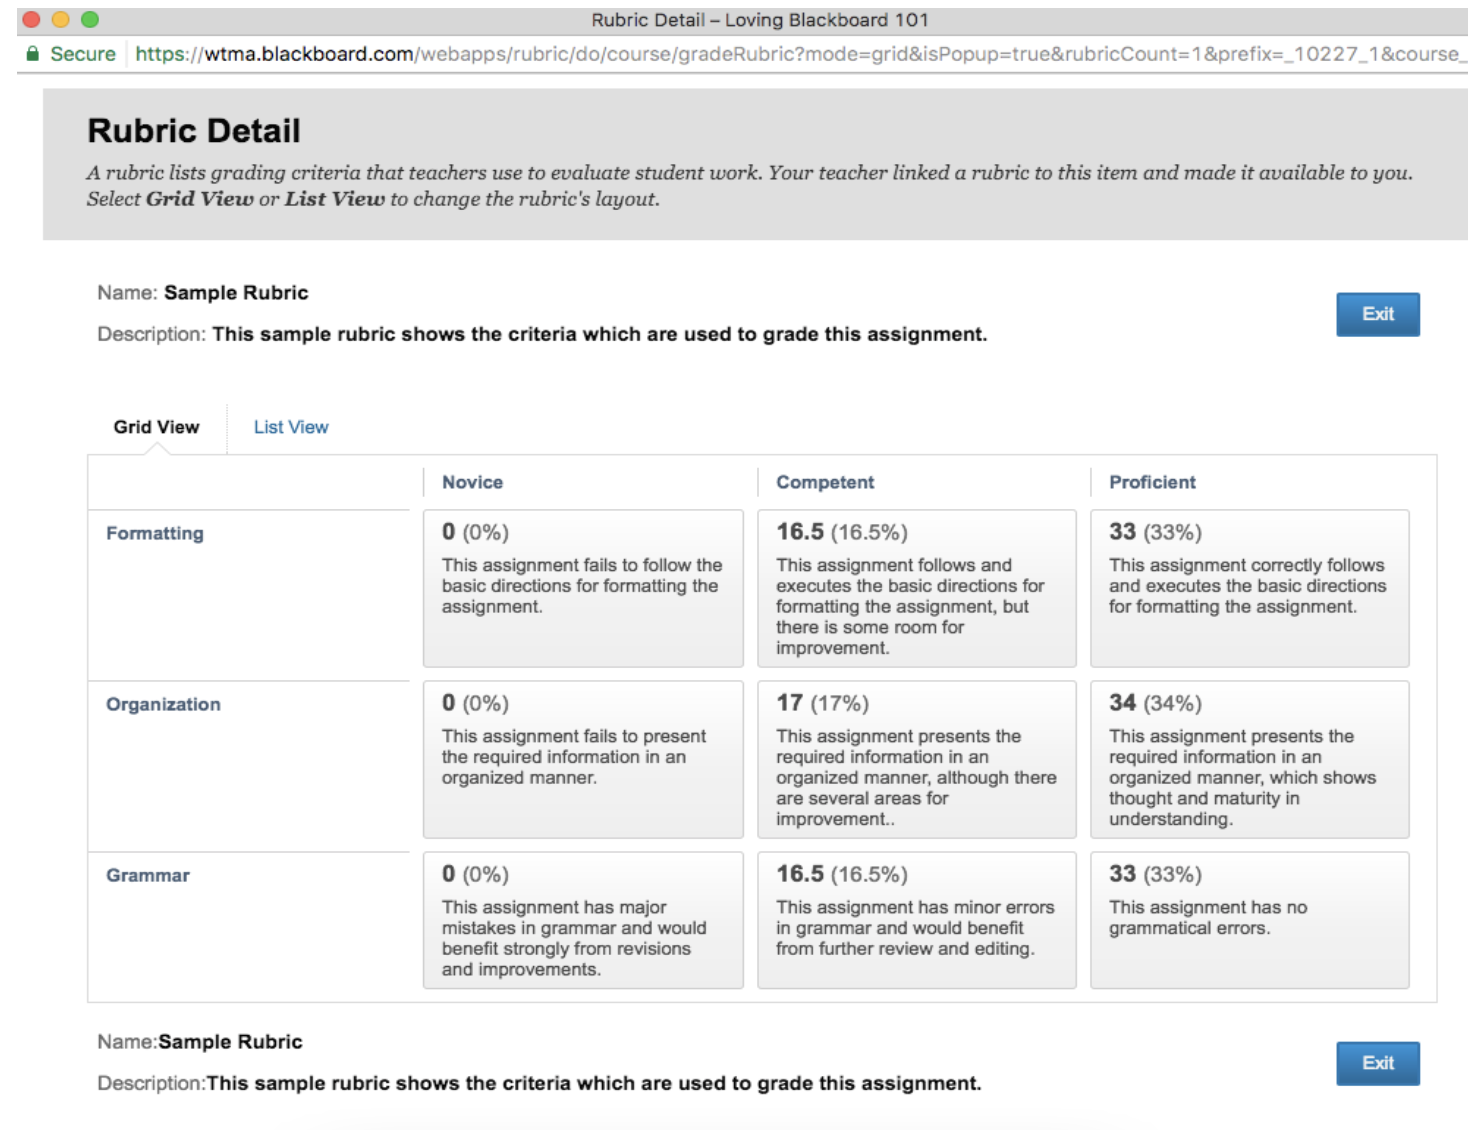Click the Competent column header
Viewport: 1468px width, 1130px height.
click(x=825, y=482)
